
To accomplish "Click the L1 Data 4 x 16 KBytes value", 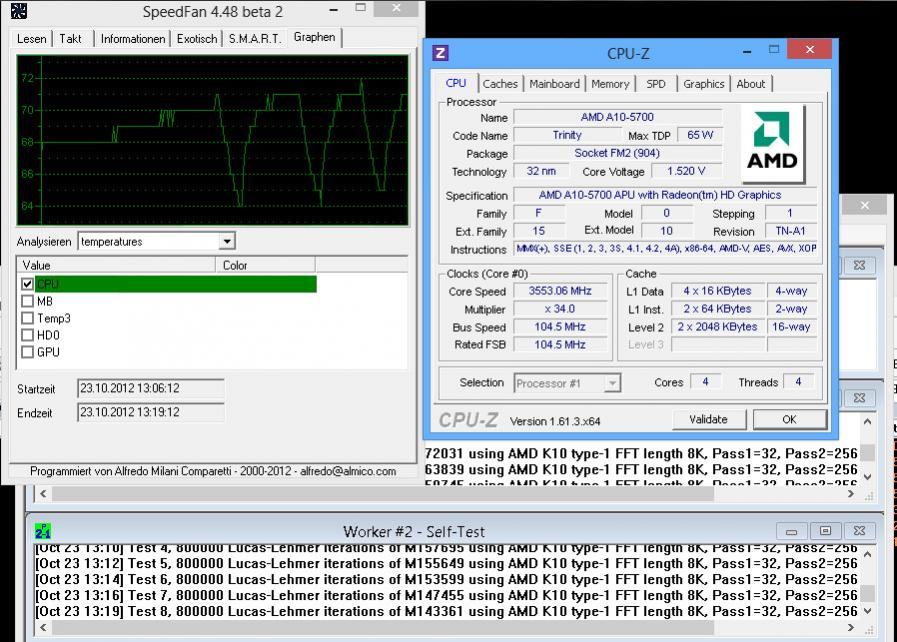I will click(x=717, y=291).
